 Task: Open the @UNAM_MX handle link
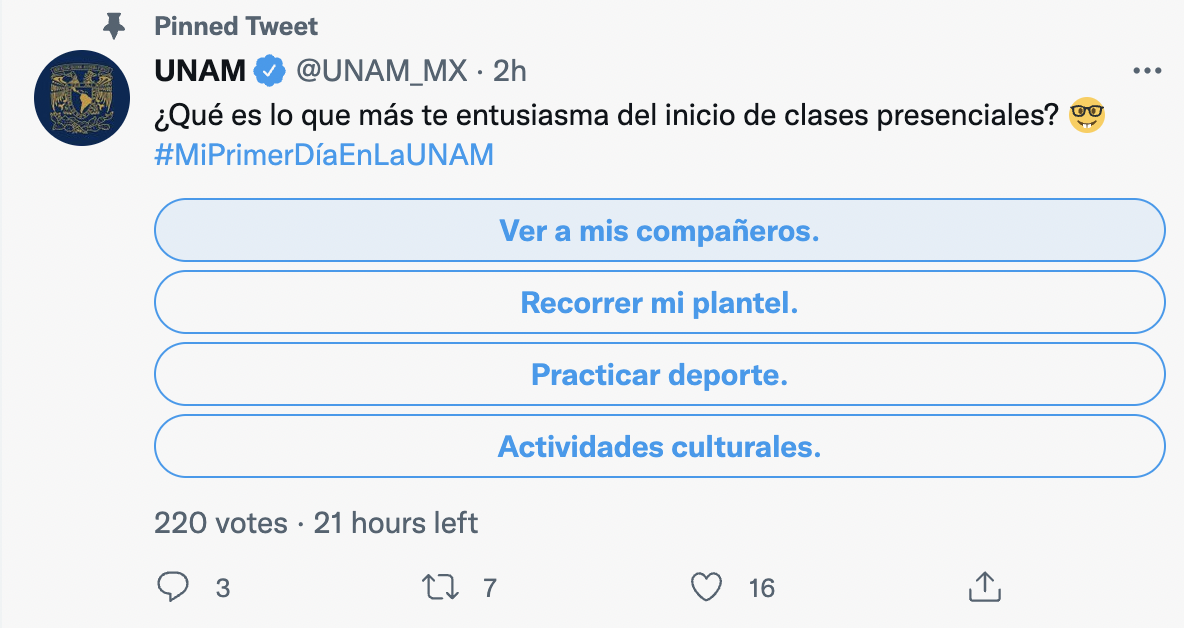pos(381,71)
